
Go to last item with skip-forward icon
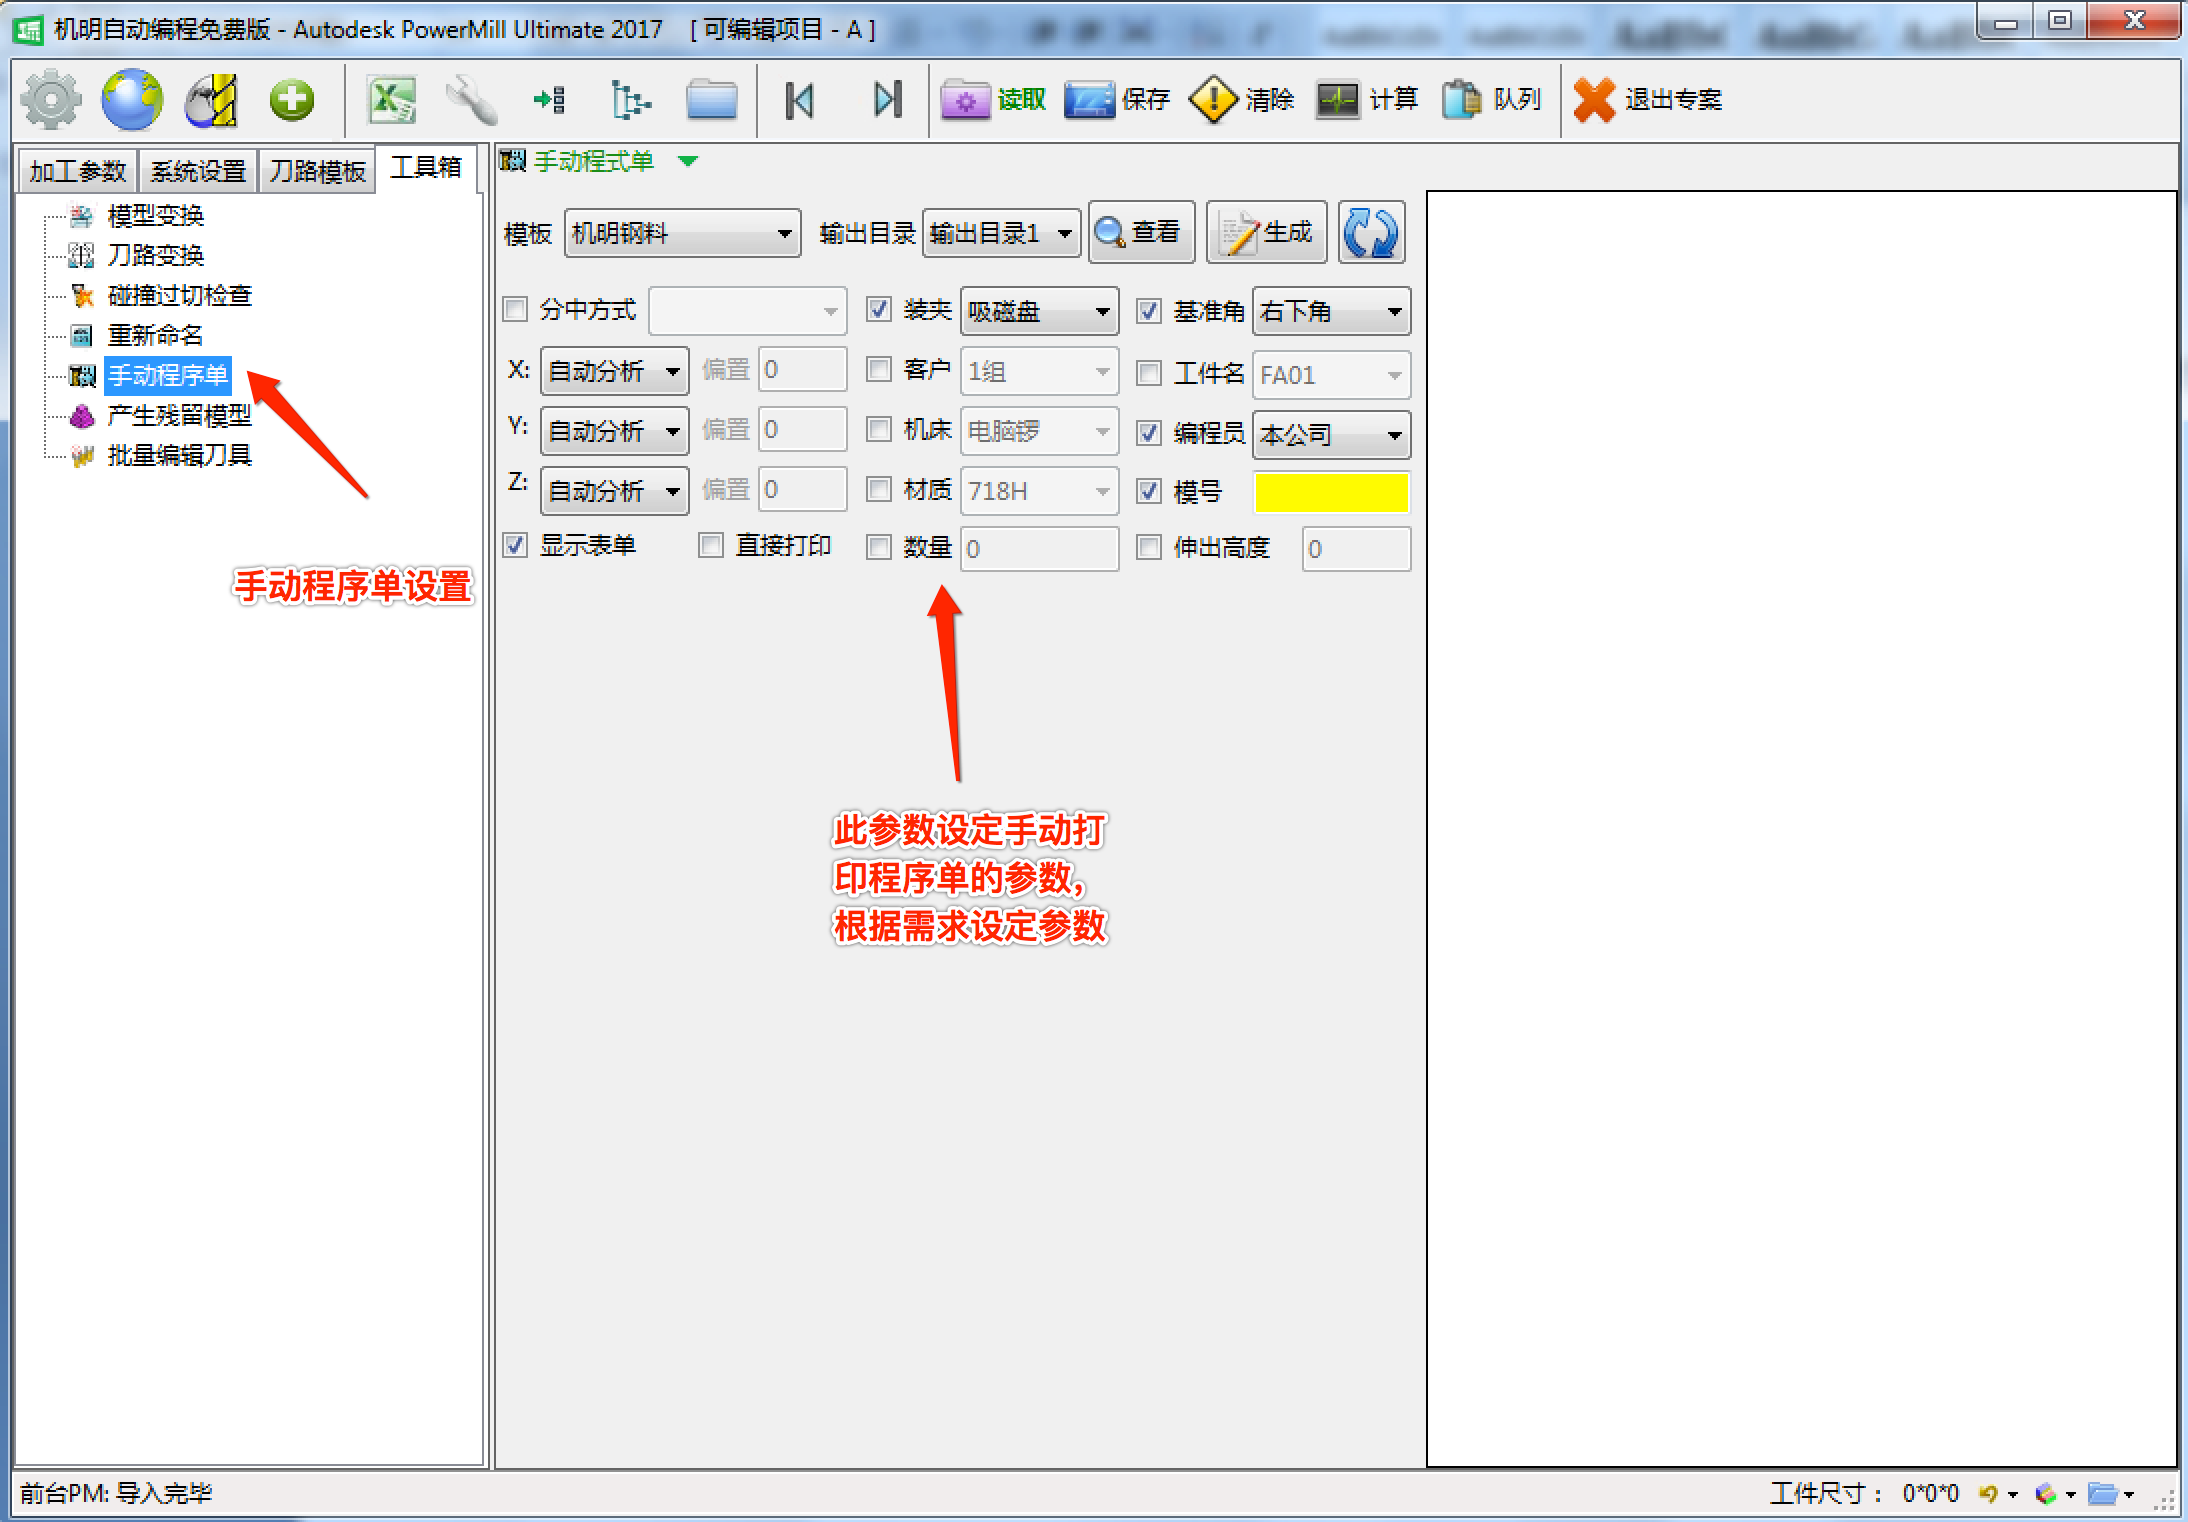(x=887, y=99)
